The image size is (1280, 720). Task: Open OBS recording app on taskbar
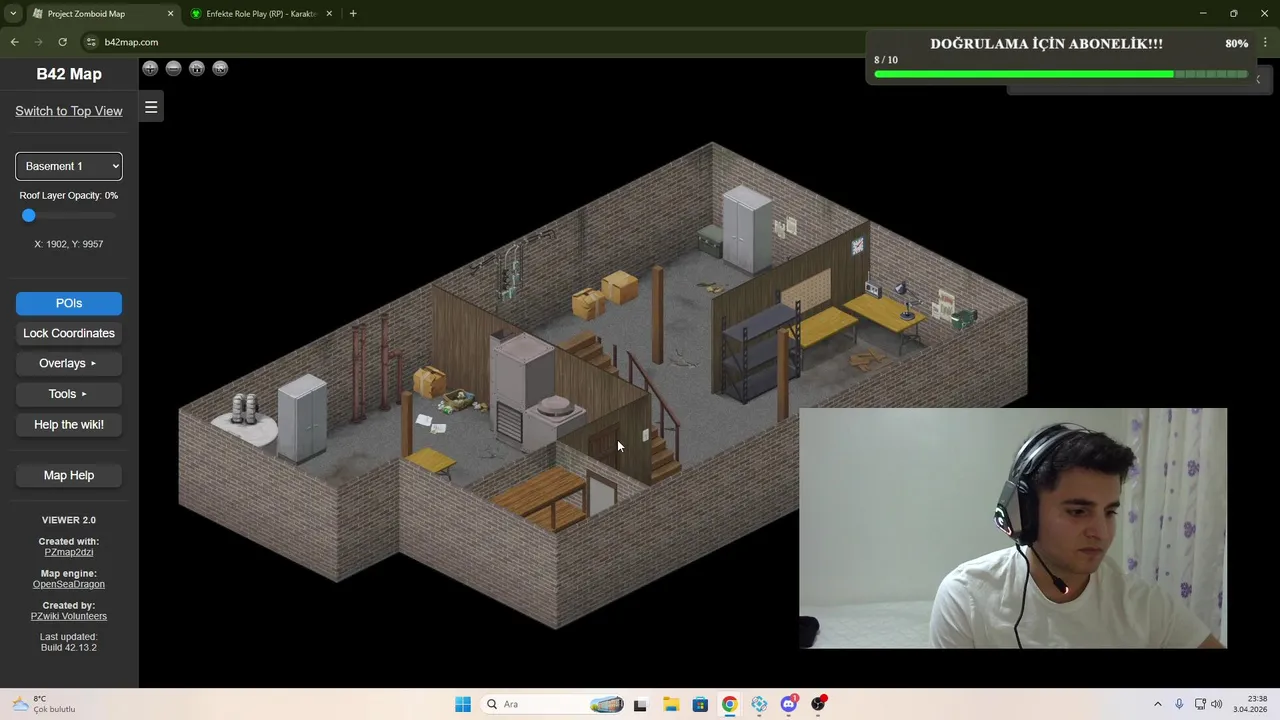819,704
